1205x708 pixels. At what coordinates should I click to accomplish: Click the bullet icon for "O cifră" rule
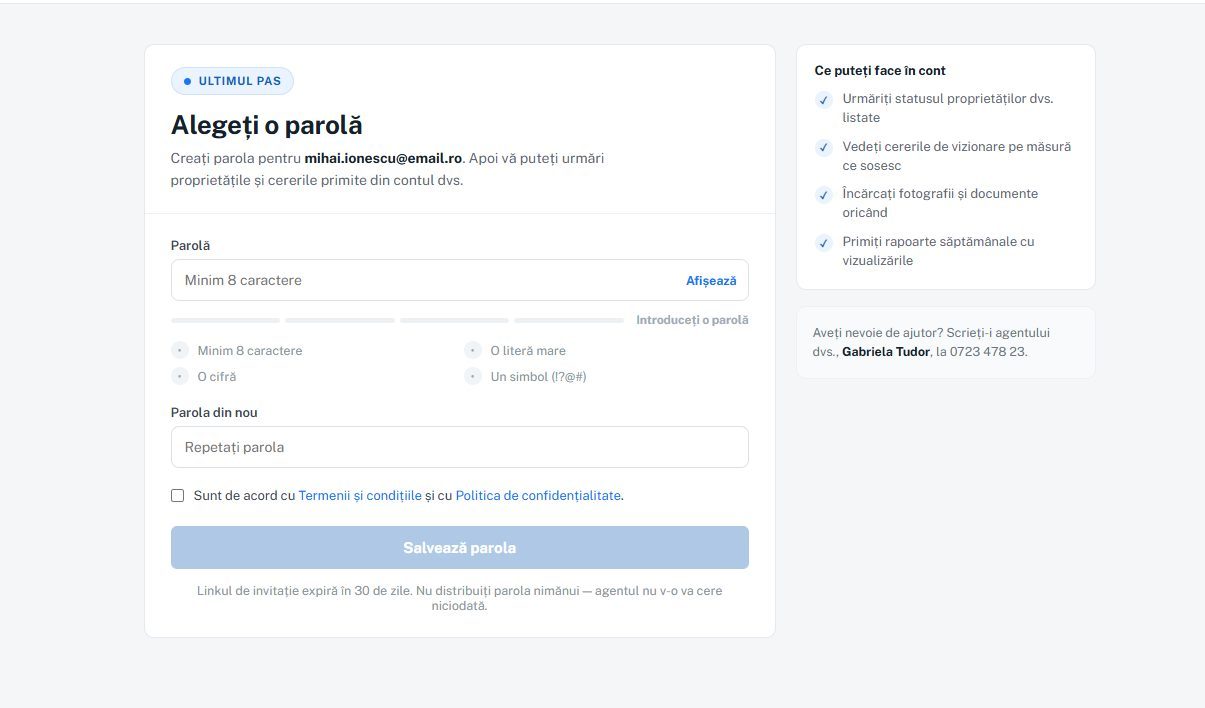[x=180, y=376]
